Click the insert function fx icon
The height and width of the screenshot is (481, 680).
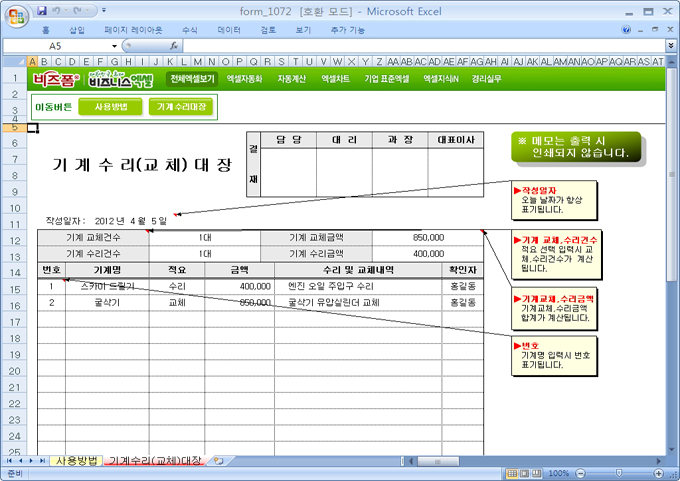(174, 46)
